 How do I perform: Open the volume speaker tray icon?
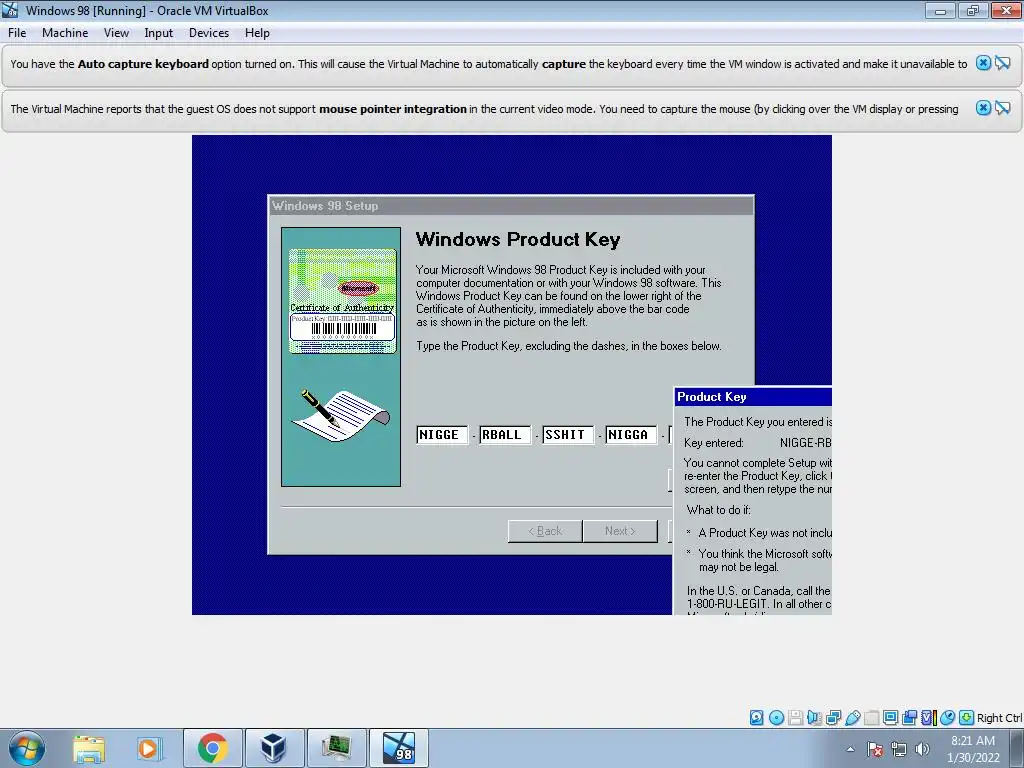922,749
